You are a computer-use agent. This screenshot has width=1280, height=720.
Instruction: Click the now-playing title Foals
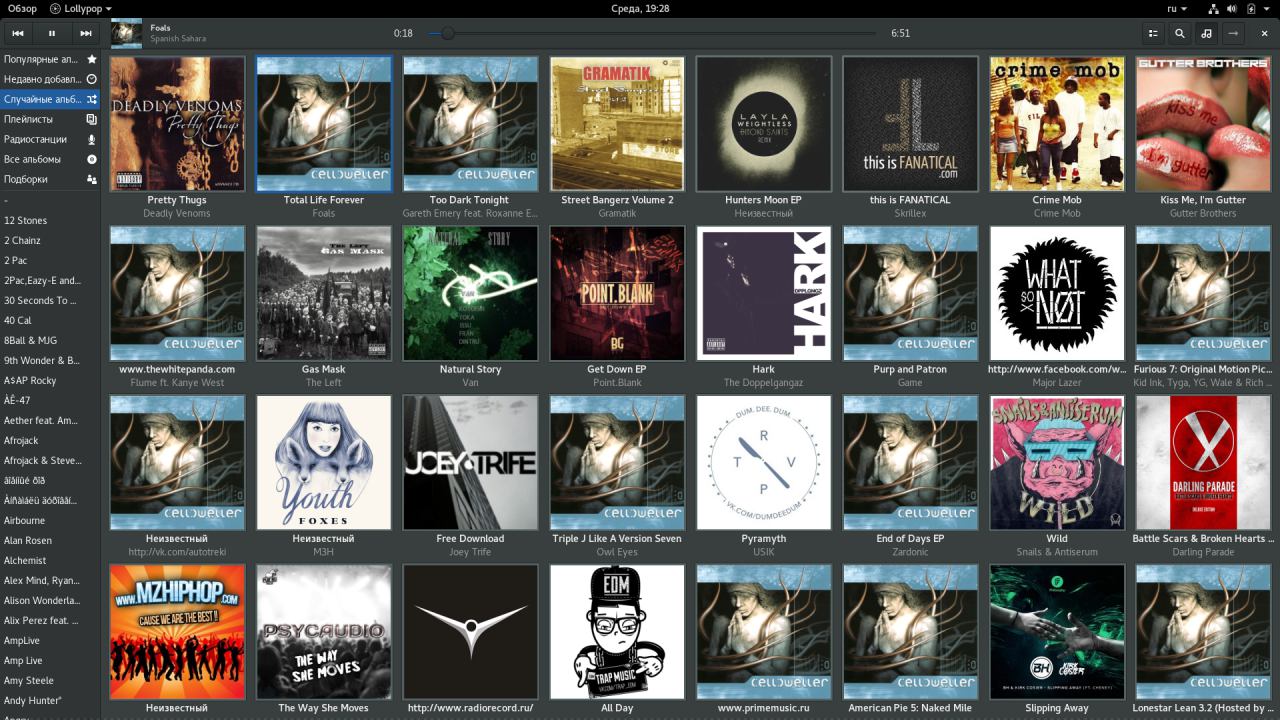pos(160,28)
